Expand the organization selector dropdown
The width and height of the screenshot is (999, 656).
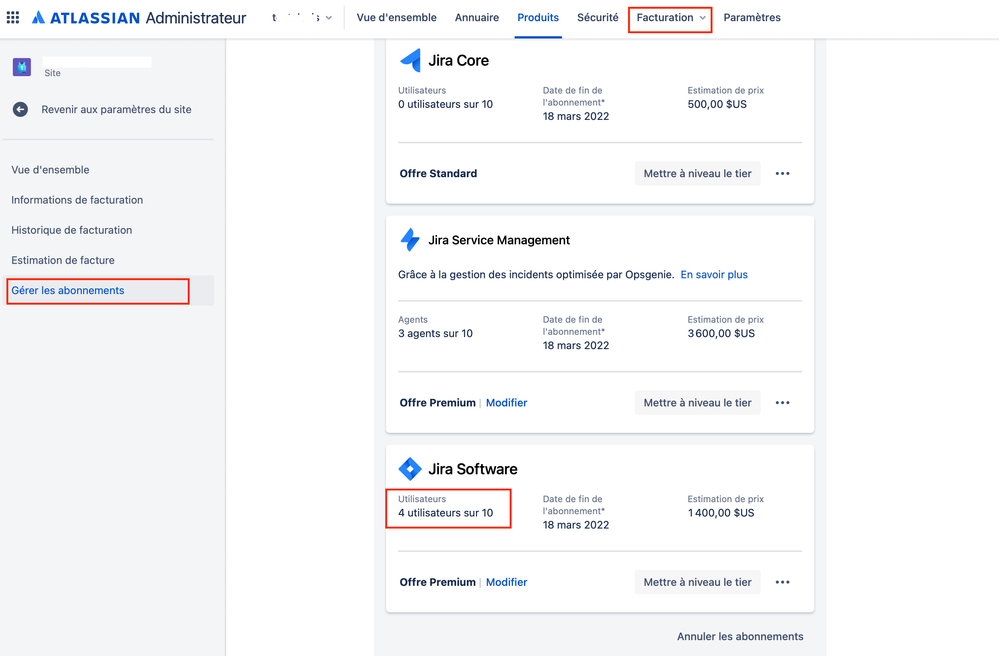pyautogui.click(x=302, y=18)
